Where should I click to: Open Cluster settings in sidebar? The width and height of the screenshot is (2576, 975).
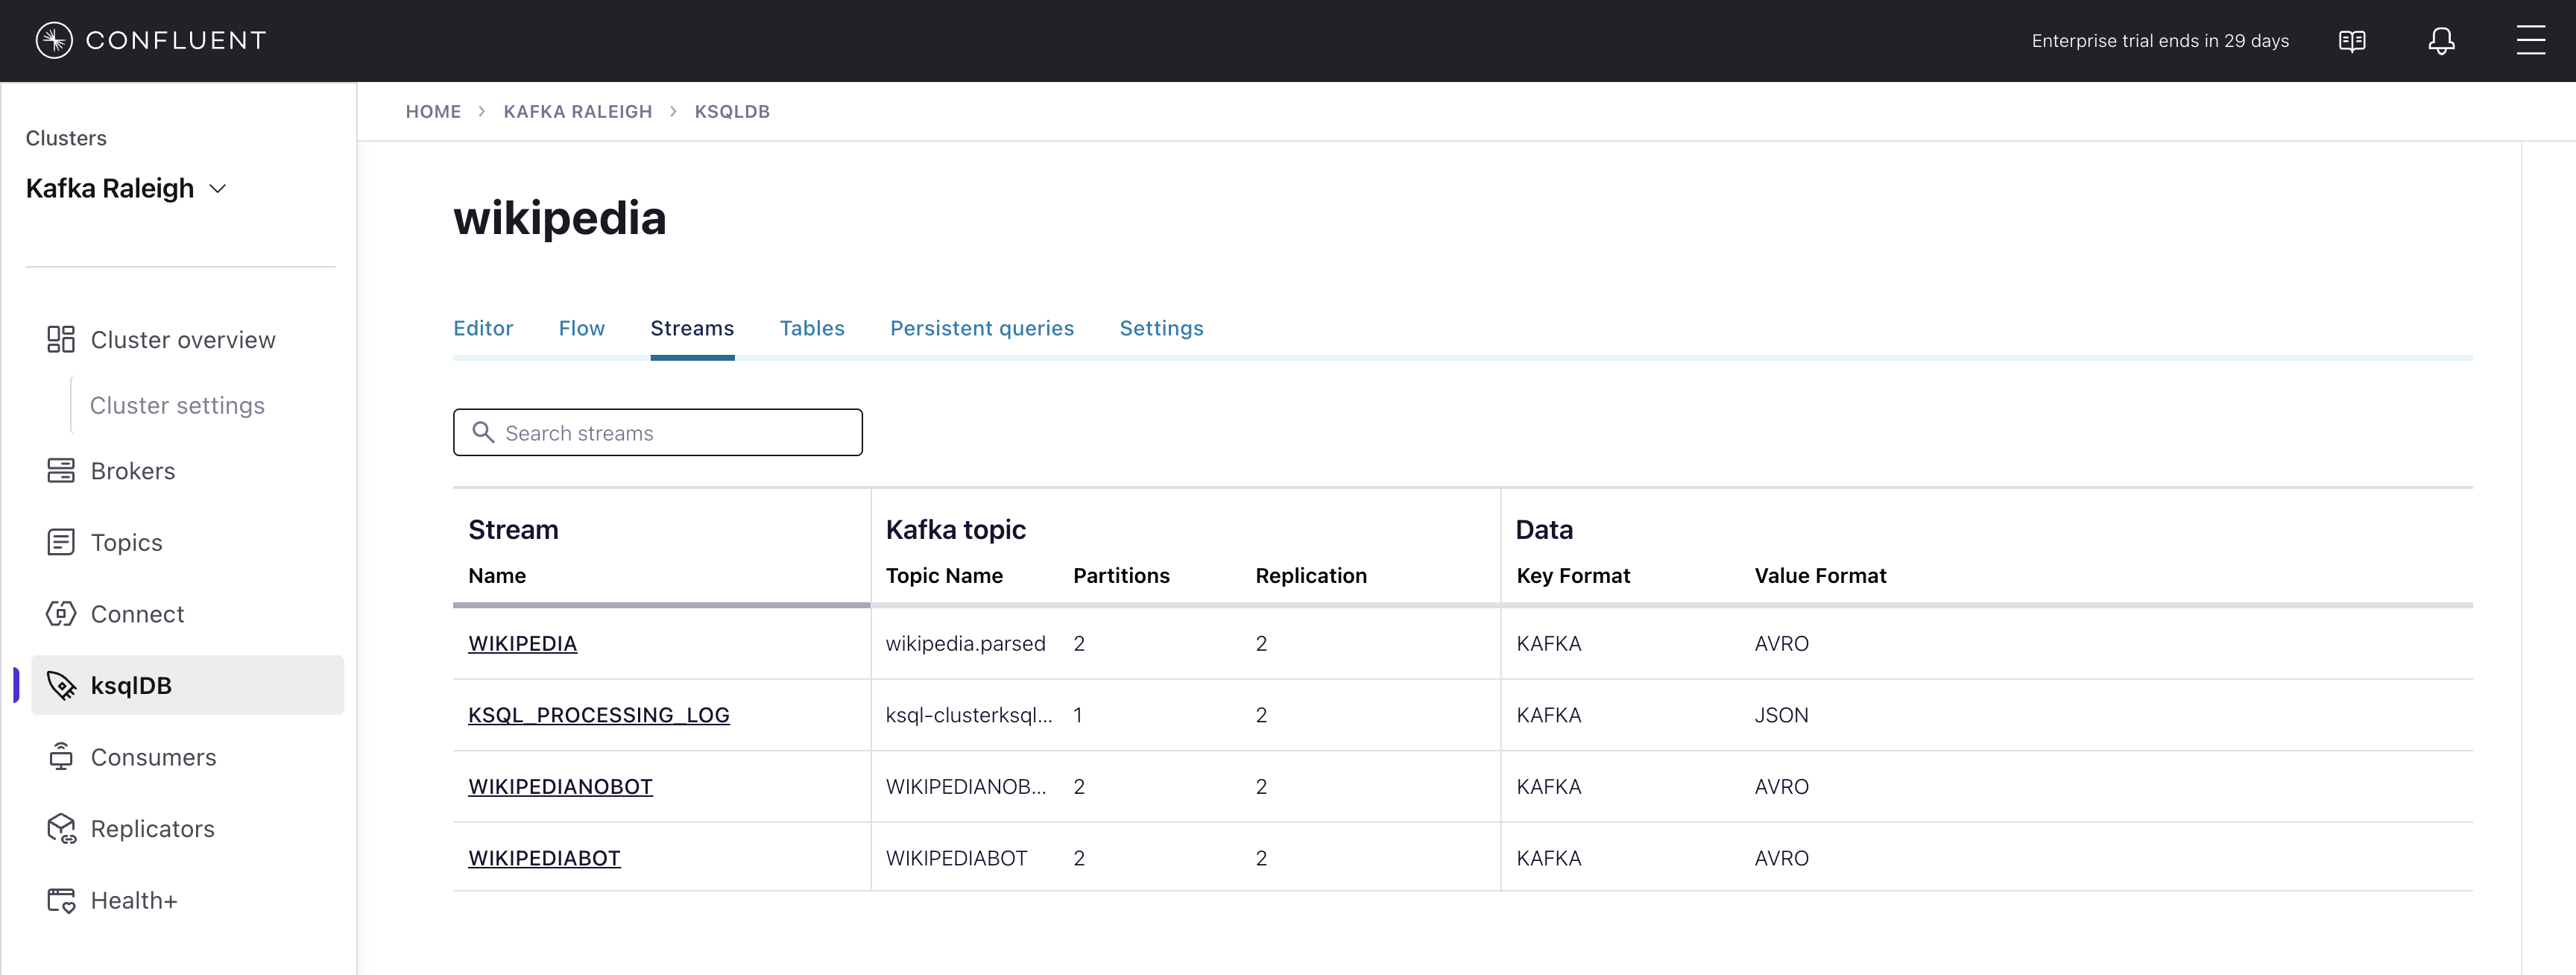point(177,406)
